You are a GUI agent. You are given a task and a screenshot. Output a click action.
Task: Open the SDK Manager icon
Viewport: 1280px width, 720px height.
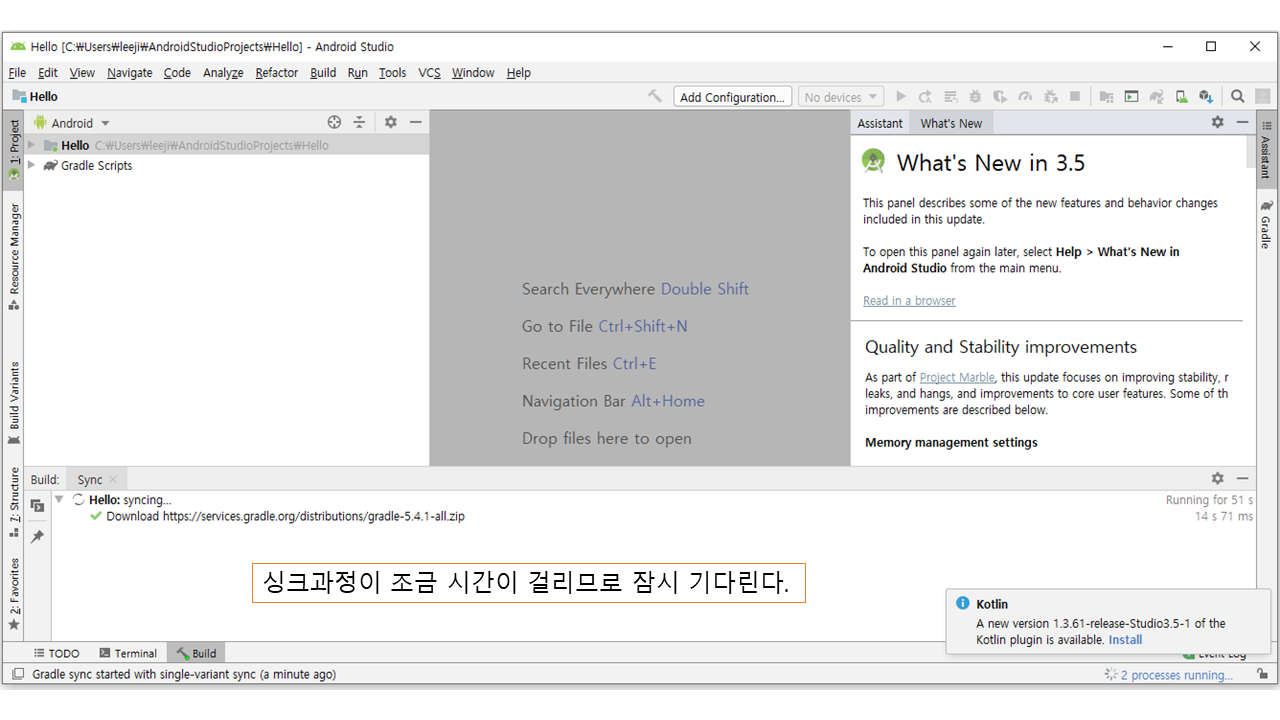[x=1206, y=97]
